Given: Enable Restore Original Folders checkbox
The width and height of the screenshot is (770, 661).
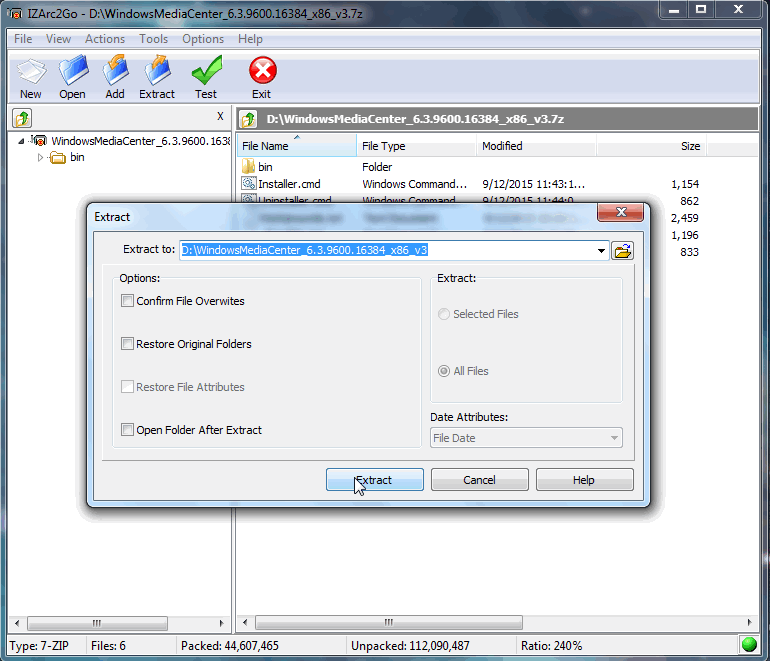Looking at the screenshot, I should [127, 344].
